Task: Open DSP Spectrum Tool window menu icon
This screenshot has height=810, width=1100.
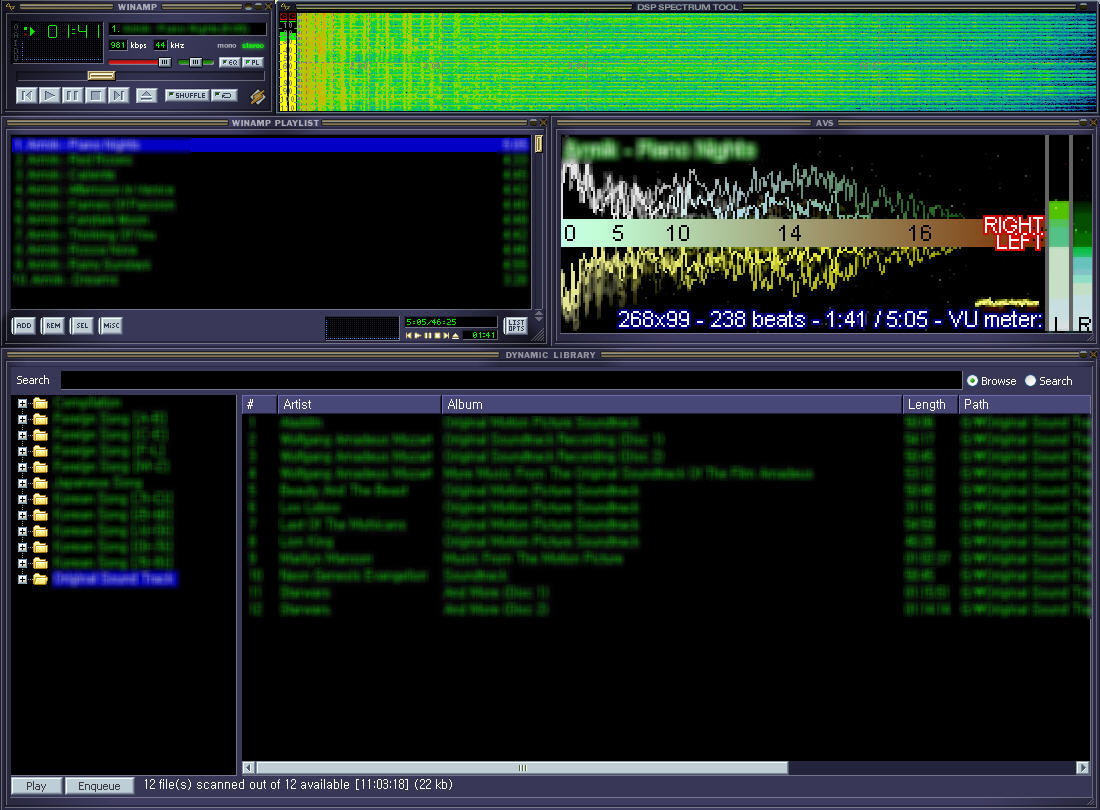Action: 286,7
